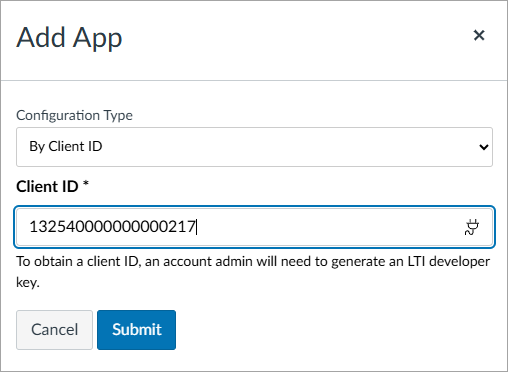
Task: Select the By Client ID combo box
Action: coord(254,147)
